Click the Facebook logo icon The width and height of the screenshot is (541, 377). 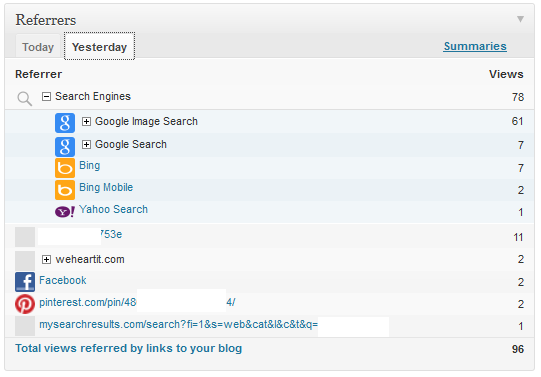coord(25,282)
